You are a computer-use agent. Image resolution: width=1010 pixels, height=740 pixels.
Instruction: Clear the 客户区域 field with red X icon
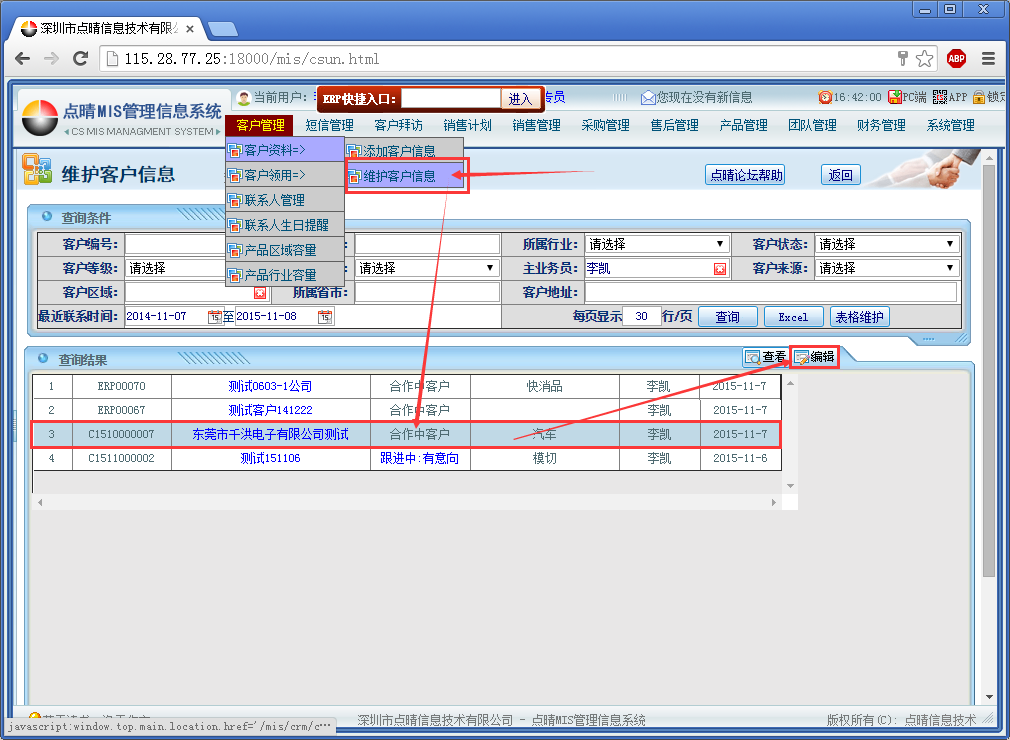(259, 293)
